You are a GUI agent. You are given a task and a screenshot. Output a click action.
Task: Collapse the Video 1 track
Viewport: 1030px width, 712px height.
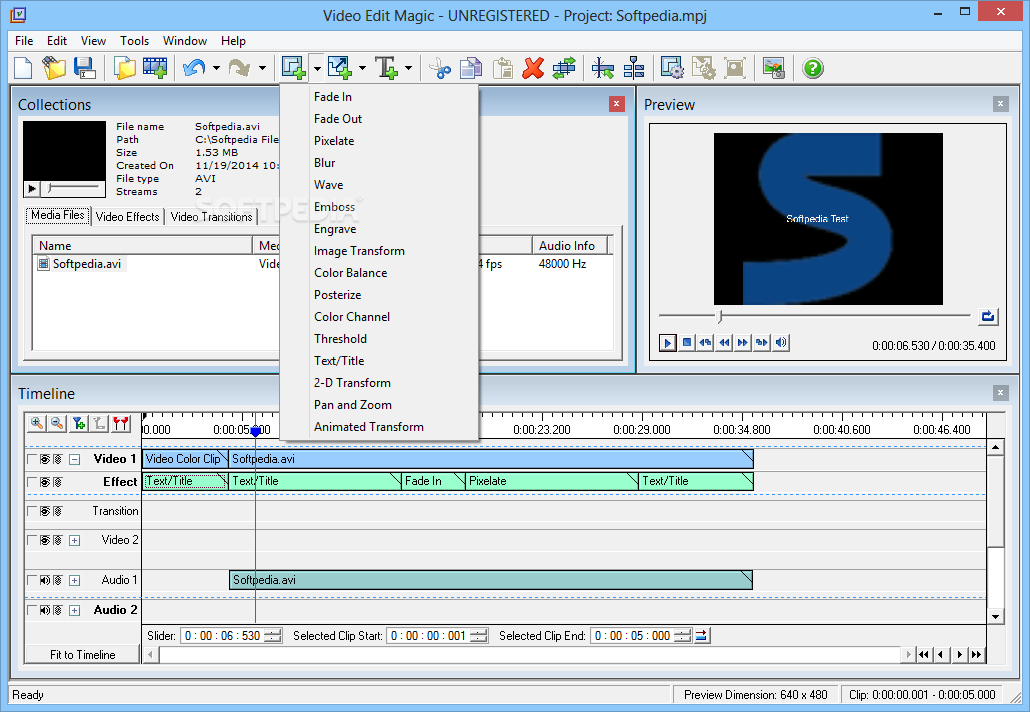click(74, 460)
